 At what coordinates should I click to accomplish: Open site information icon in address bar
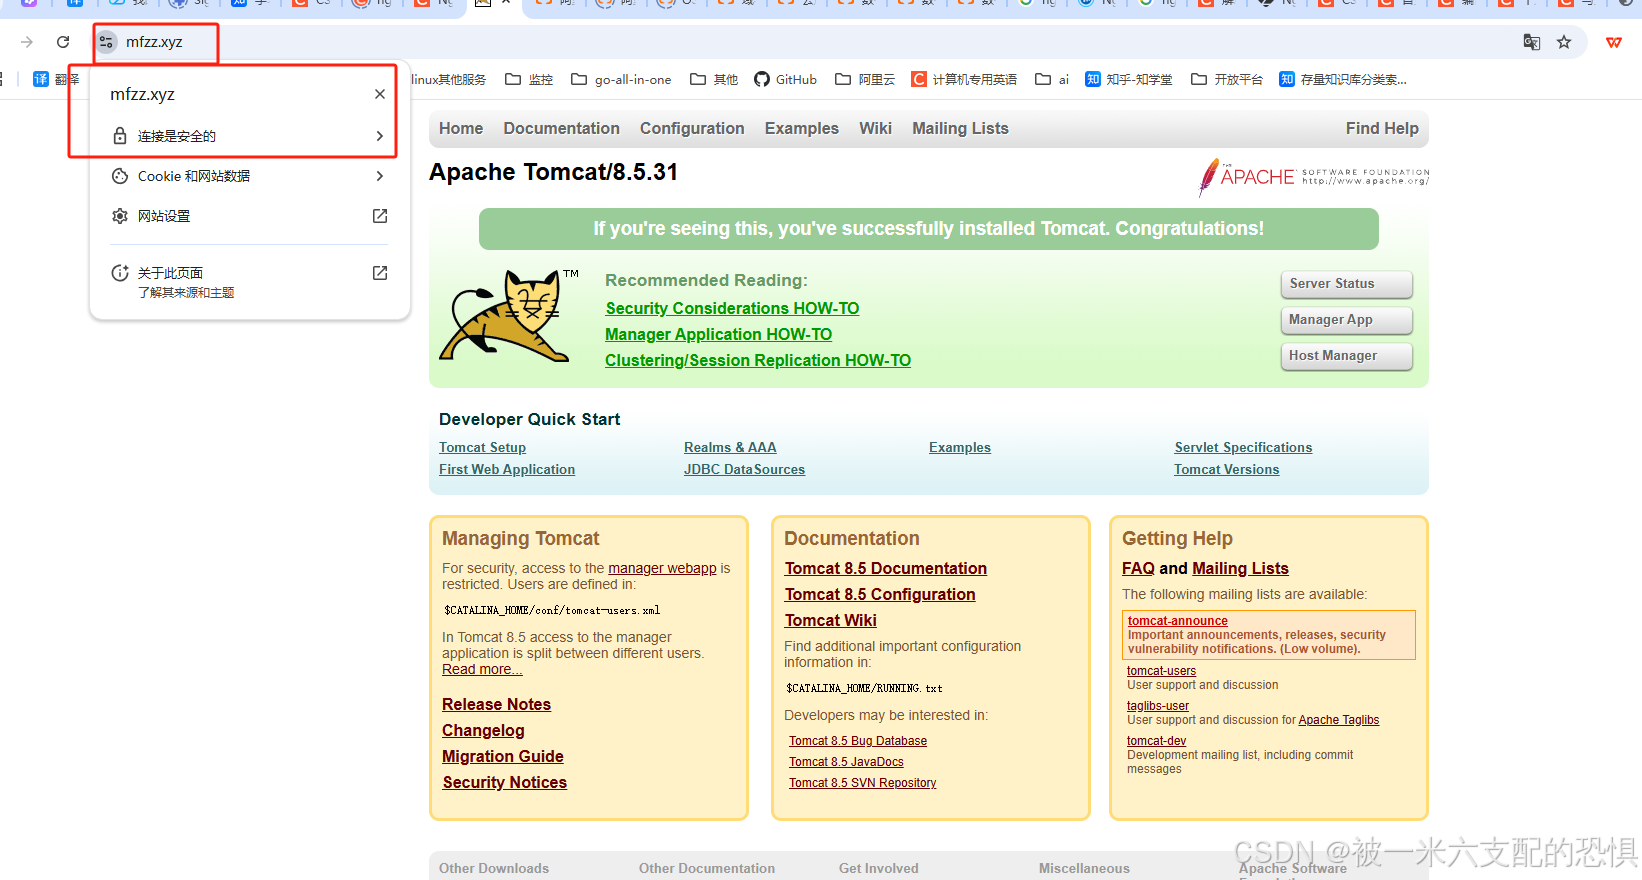(x=106, y=42)
